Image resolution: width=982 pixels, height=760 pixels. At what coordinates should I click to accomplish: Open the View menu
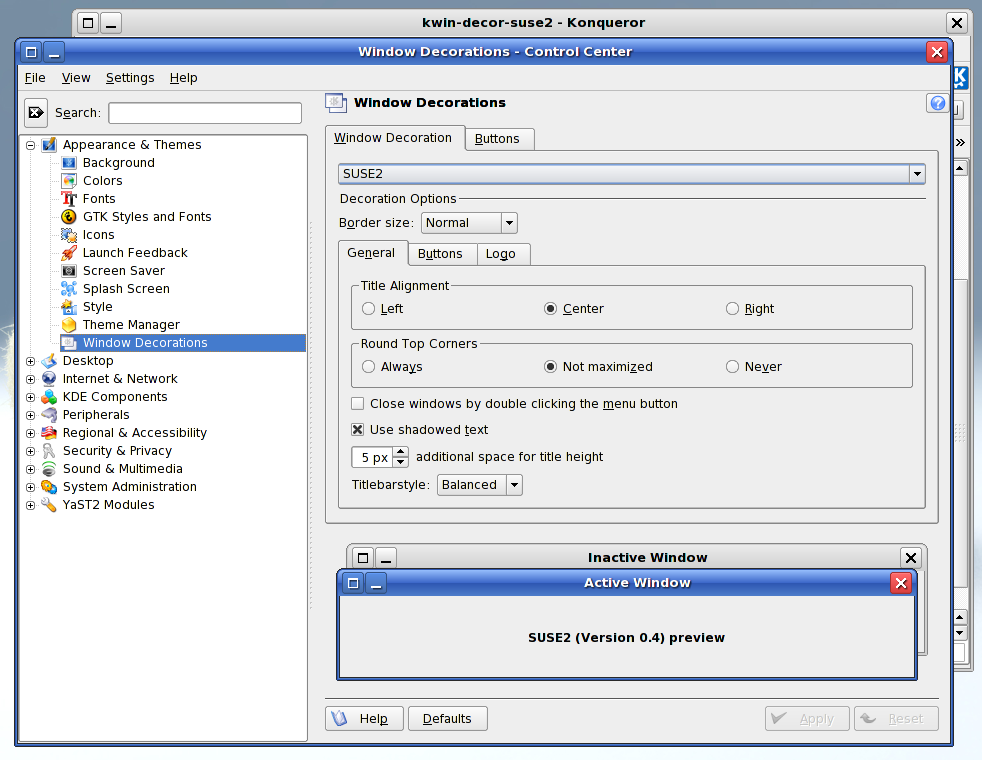(x=76, y=78)
